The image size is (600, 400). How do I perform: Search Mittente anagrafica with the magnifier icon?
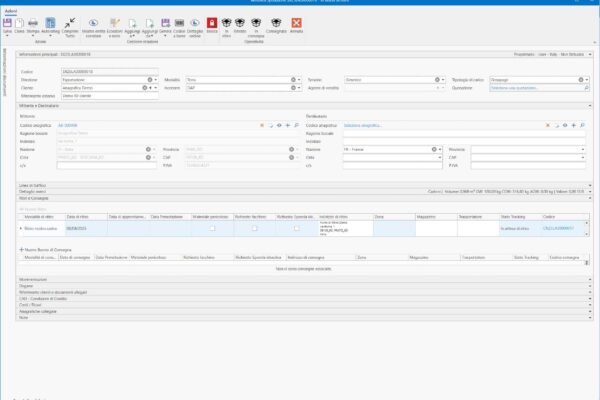tap(296, 126)
